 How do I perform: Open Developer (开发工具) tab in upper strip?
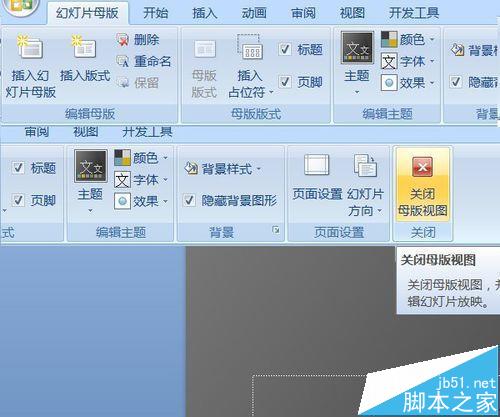coord(414,13)
